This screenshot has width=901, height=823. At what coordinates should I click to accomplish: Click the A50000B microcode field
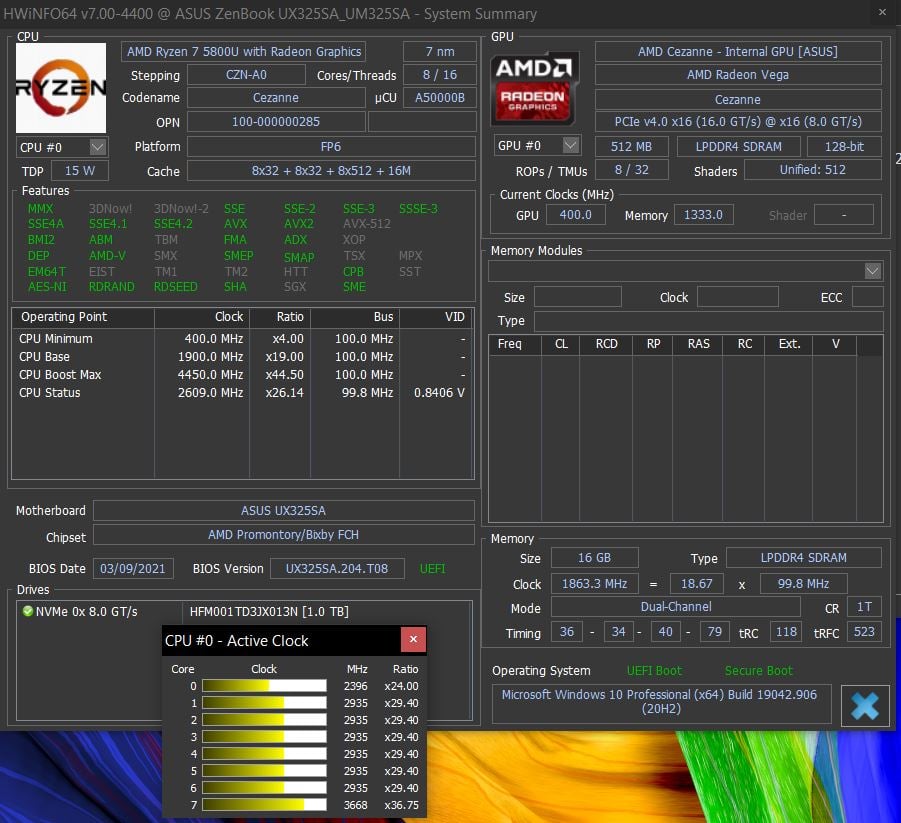(x=440, y=98)
